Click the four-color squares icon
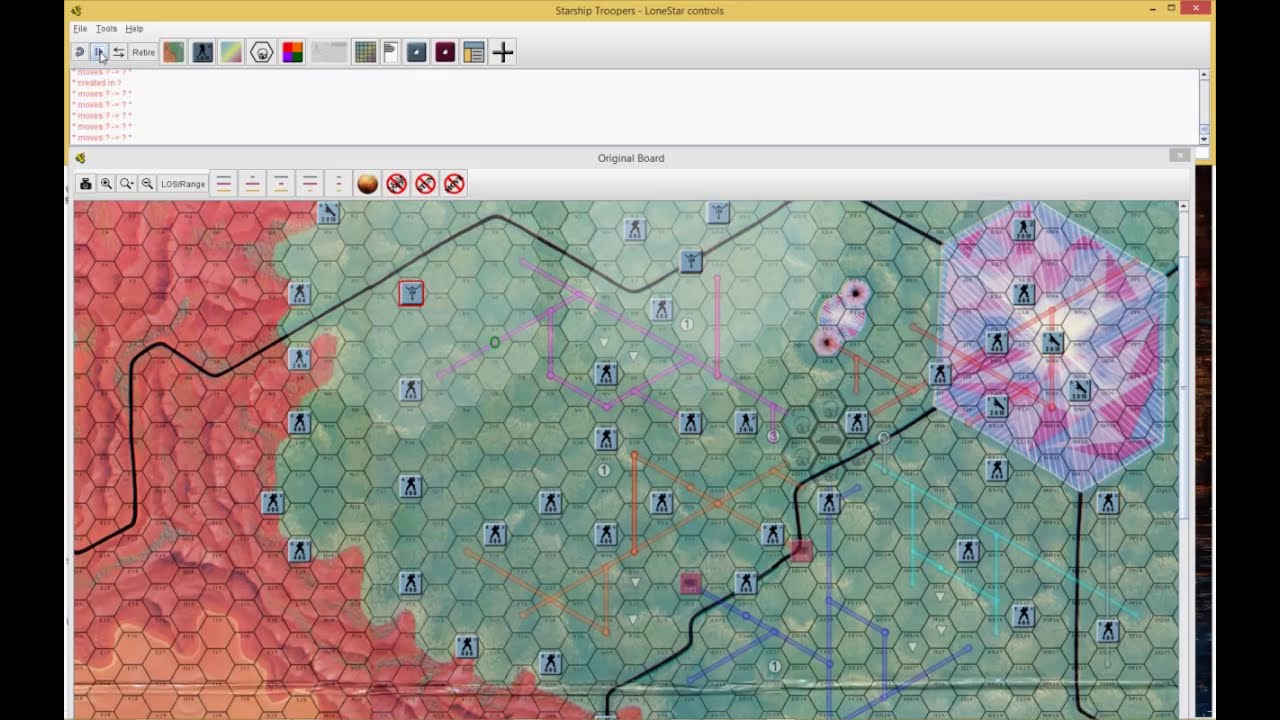Screen dimensions: 1280x720 coord(292,52)
